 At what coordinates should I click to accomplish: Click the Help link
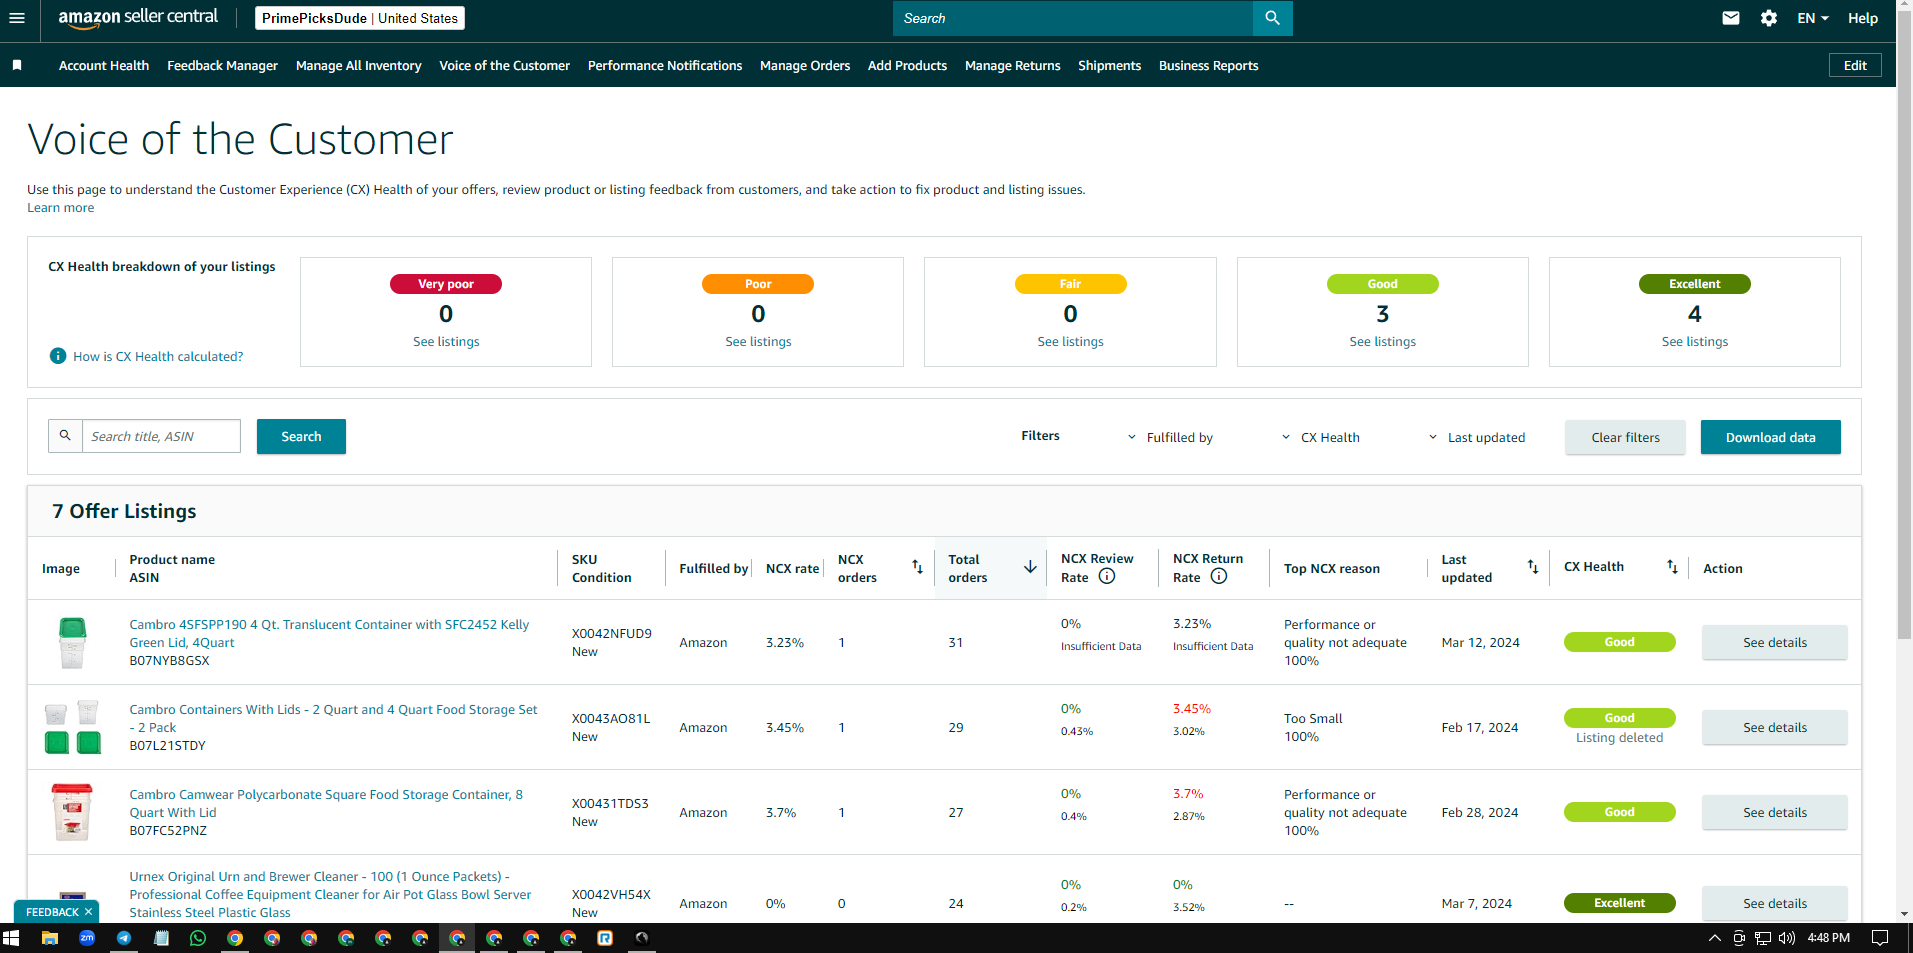[1862, 18]
